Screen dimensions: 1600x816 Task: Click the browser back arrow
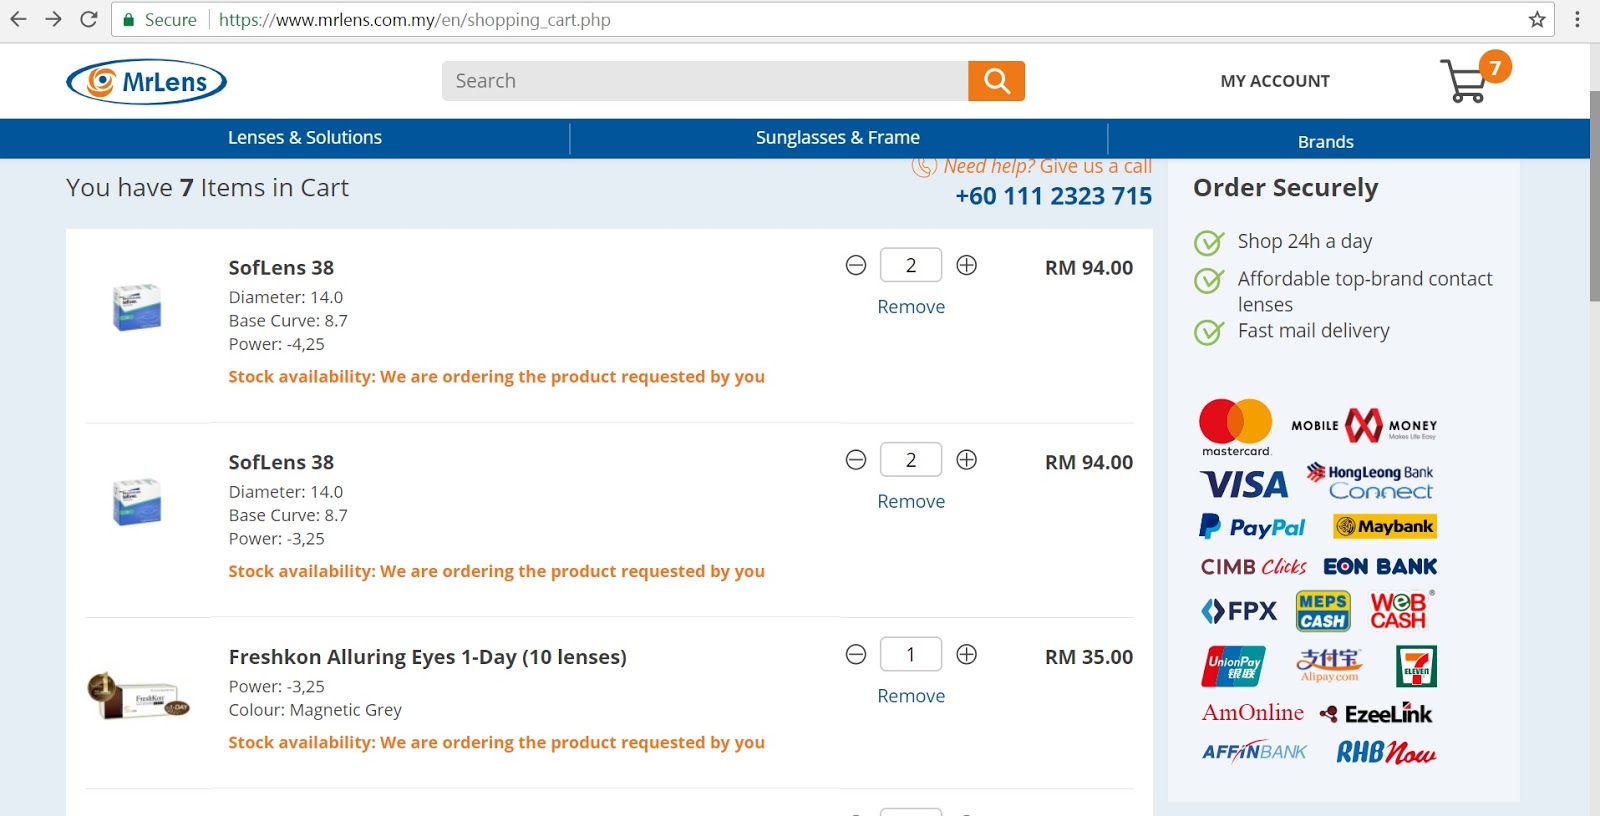18,19
